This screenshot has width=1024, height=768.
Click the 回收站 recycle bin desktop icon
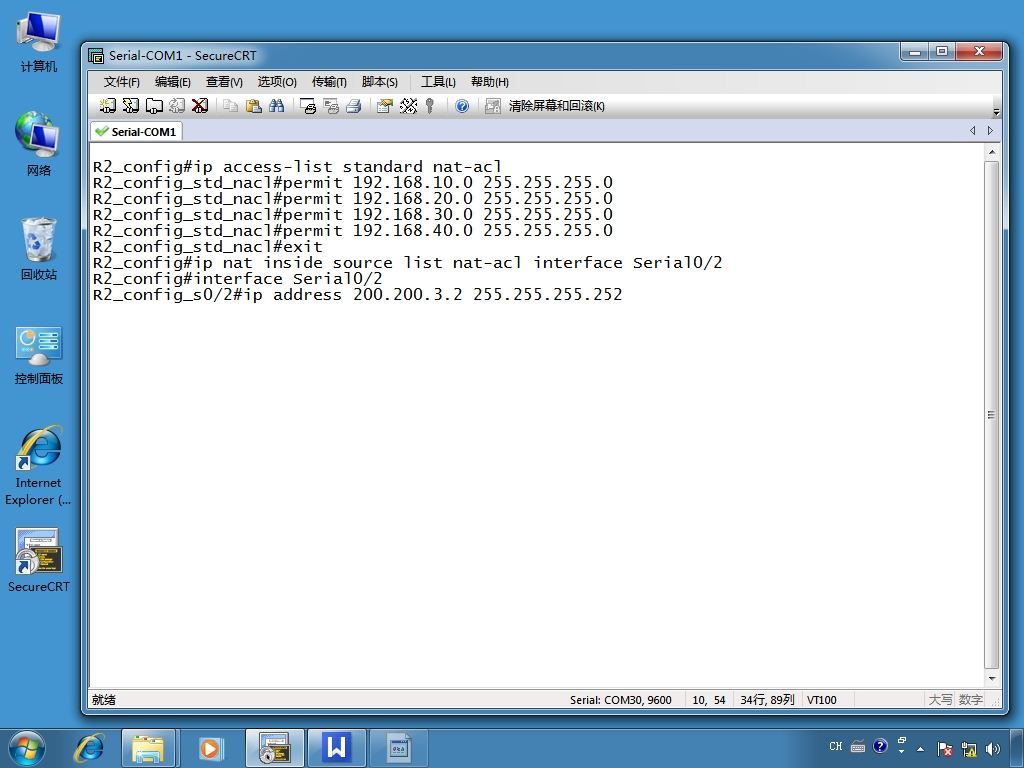(x=39, y=248)
